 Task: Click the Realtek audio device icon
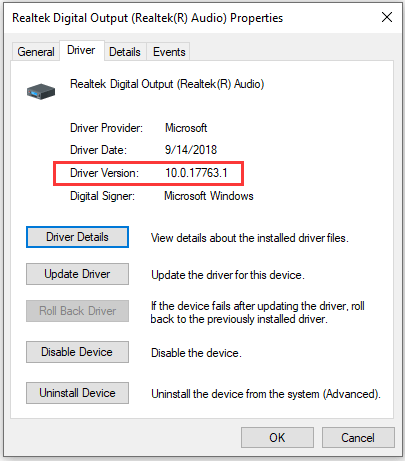41,92
